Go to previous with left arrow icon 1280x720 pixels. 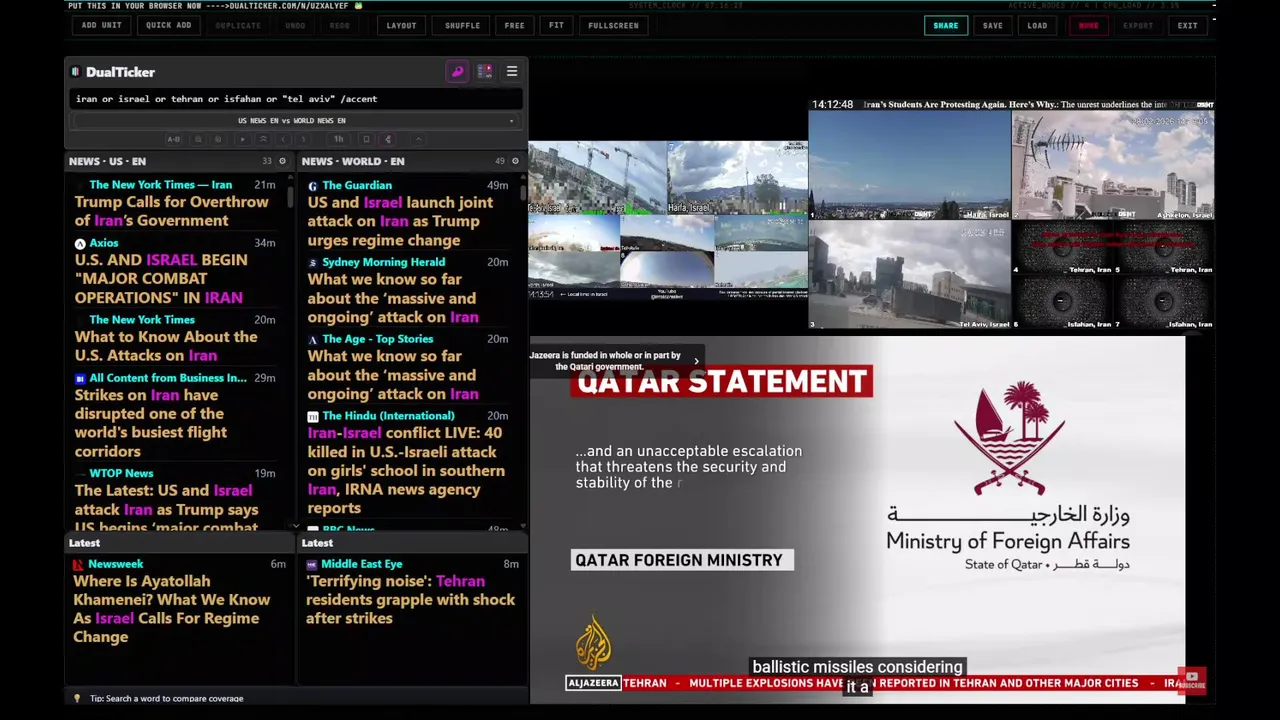(283, 139)
